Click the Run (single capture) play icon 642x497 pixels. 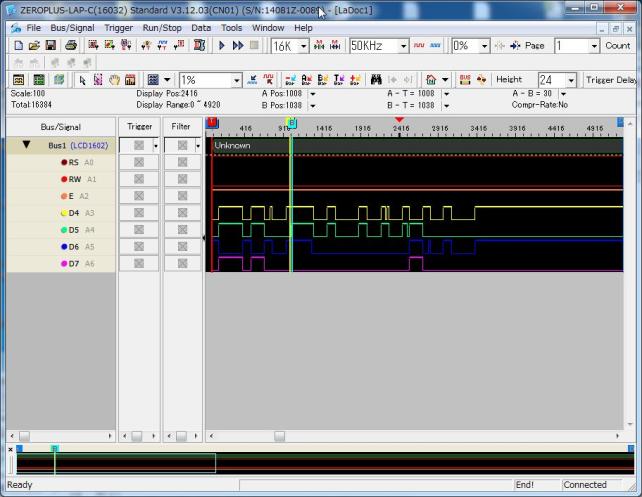point(222,46)
